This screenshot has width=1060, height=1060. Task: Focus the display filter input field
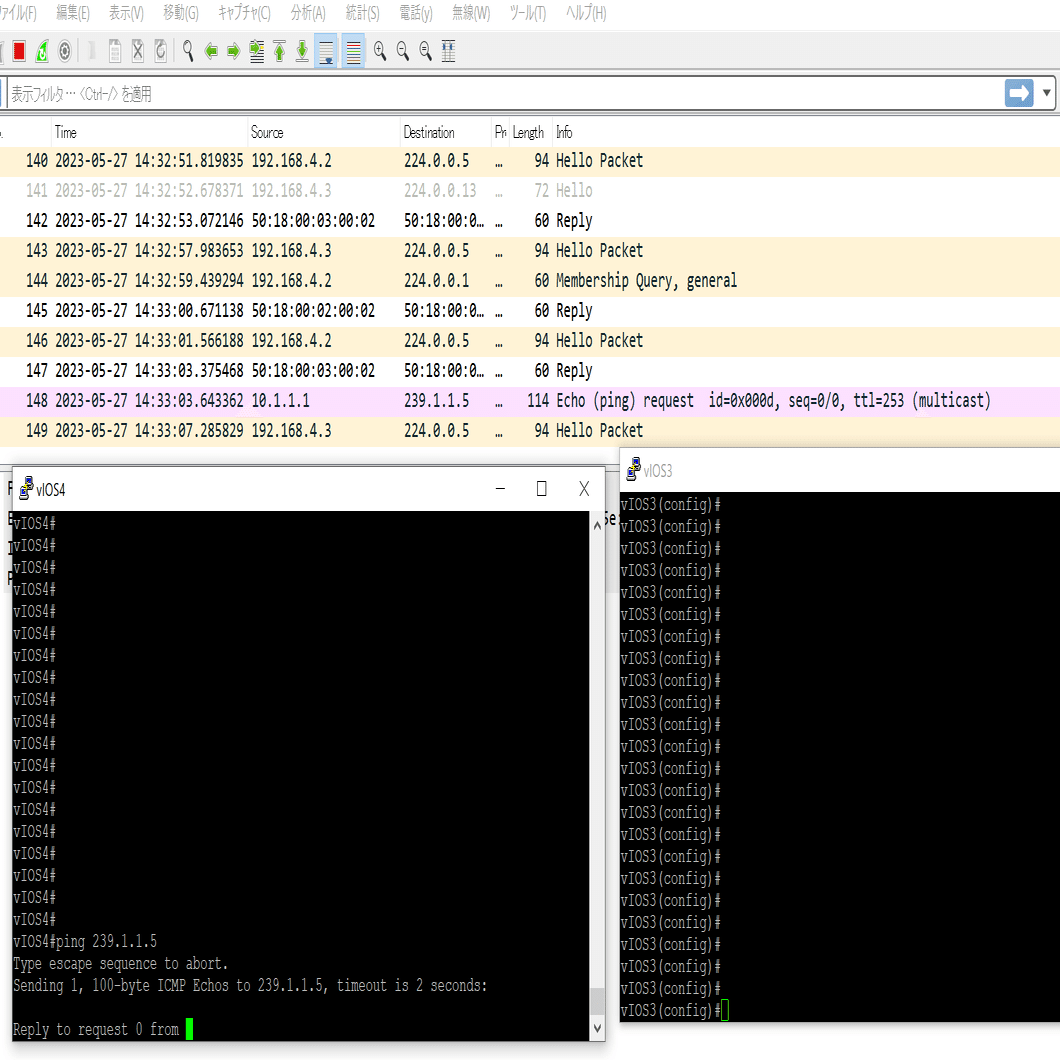[504, 93]
